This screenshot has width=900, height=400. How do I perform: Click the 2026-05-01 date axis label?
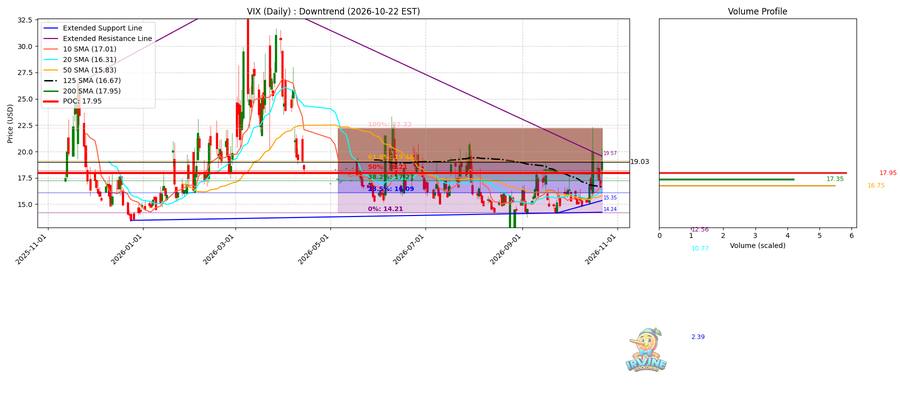click(x=313, y=249)
